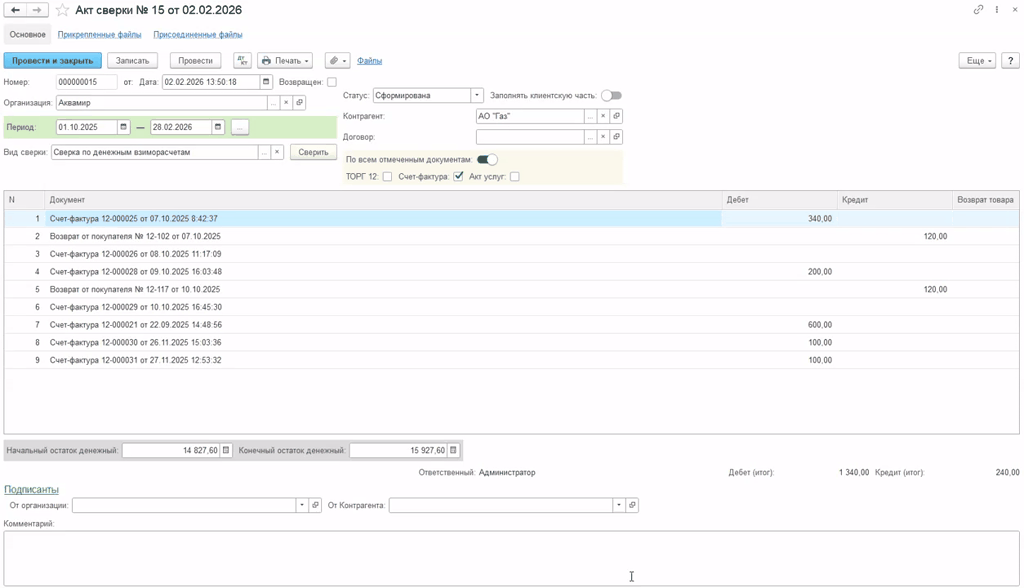The height and width of the screenshot is (588, 1024).
Task: Switch to Прикрепленные файлы tab
Action: (99, 35)
